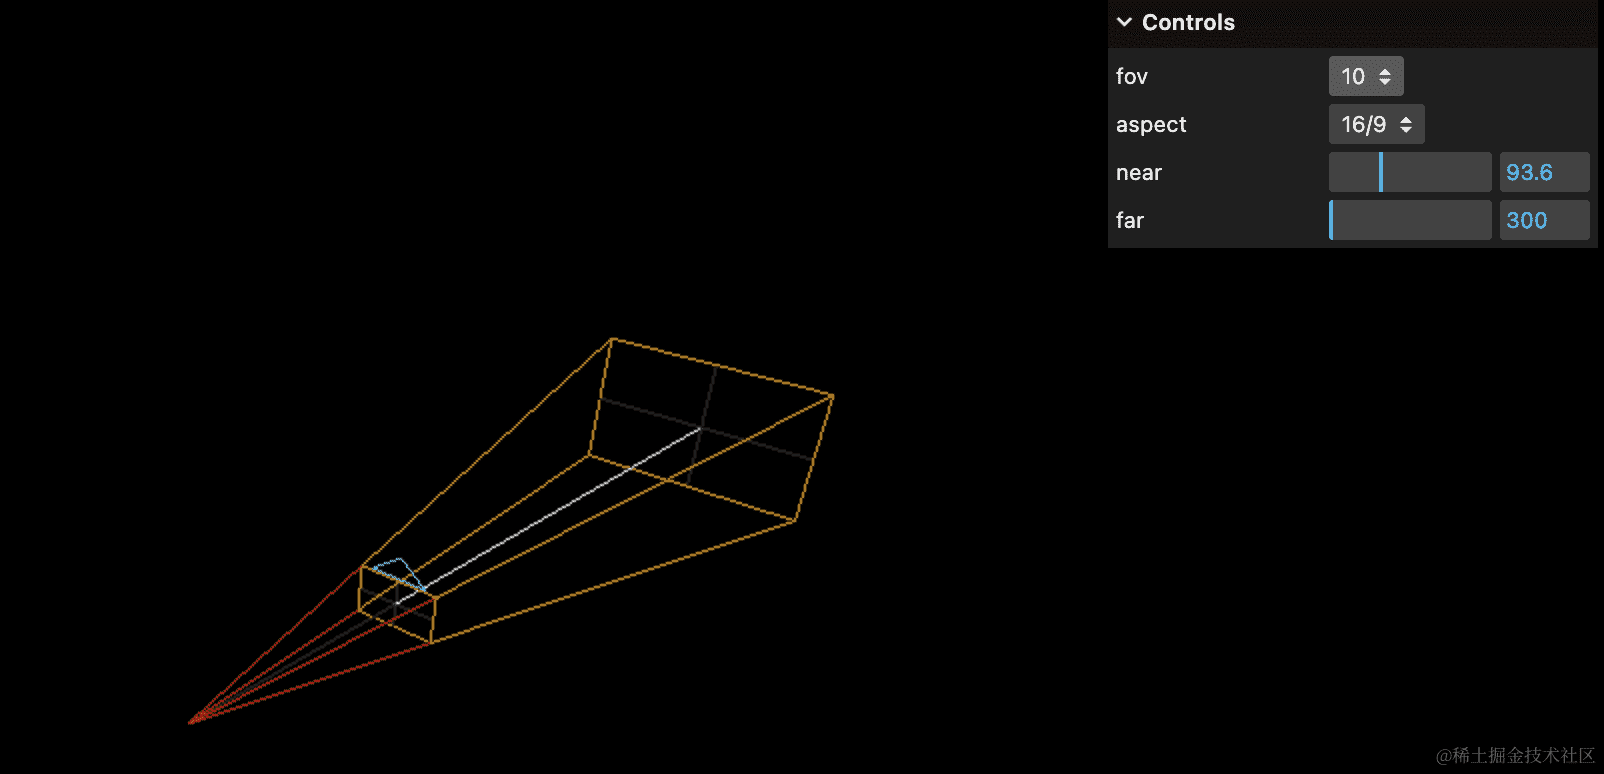Focus the far value field 300
1604x774 pixels.
click(1543, 220)
